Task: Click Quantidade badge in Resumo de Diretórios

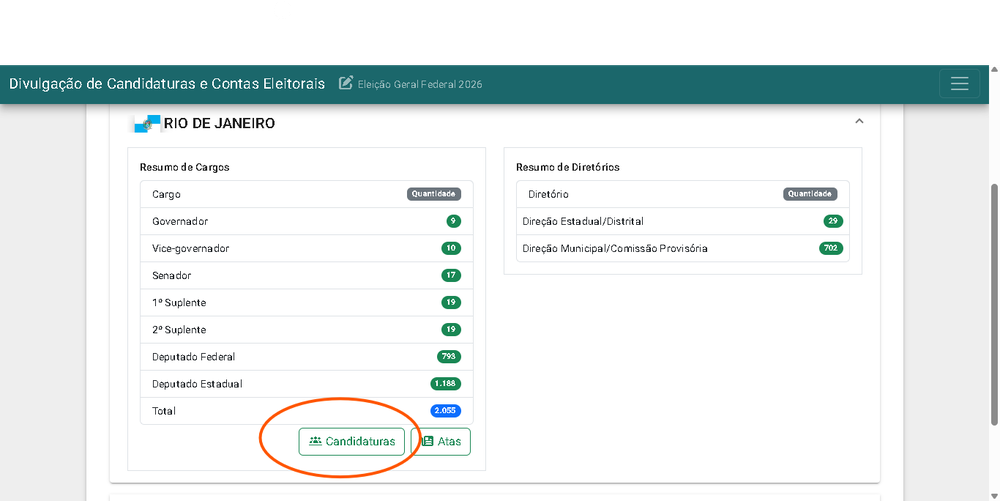Action: pyautogui.click(x=810, y=194)
